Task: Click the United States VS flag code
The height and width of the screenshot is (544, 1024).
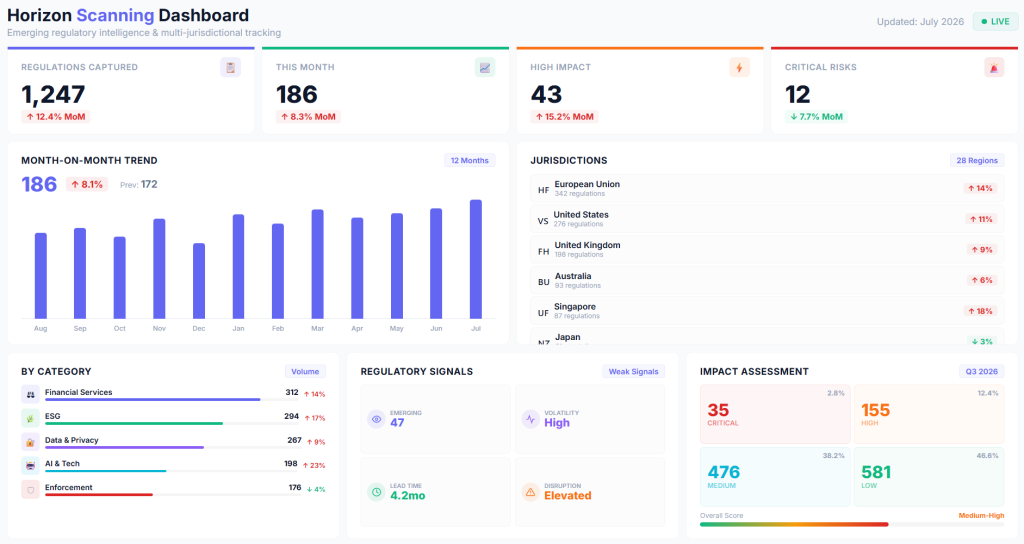Action: [543, 221]
